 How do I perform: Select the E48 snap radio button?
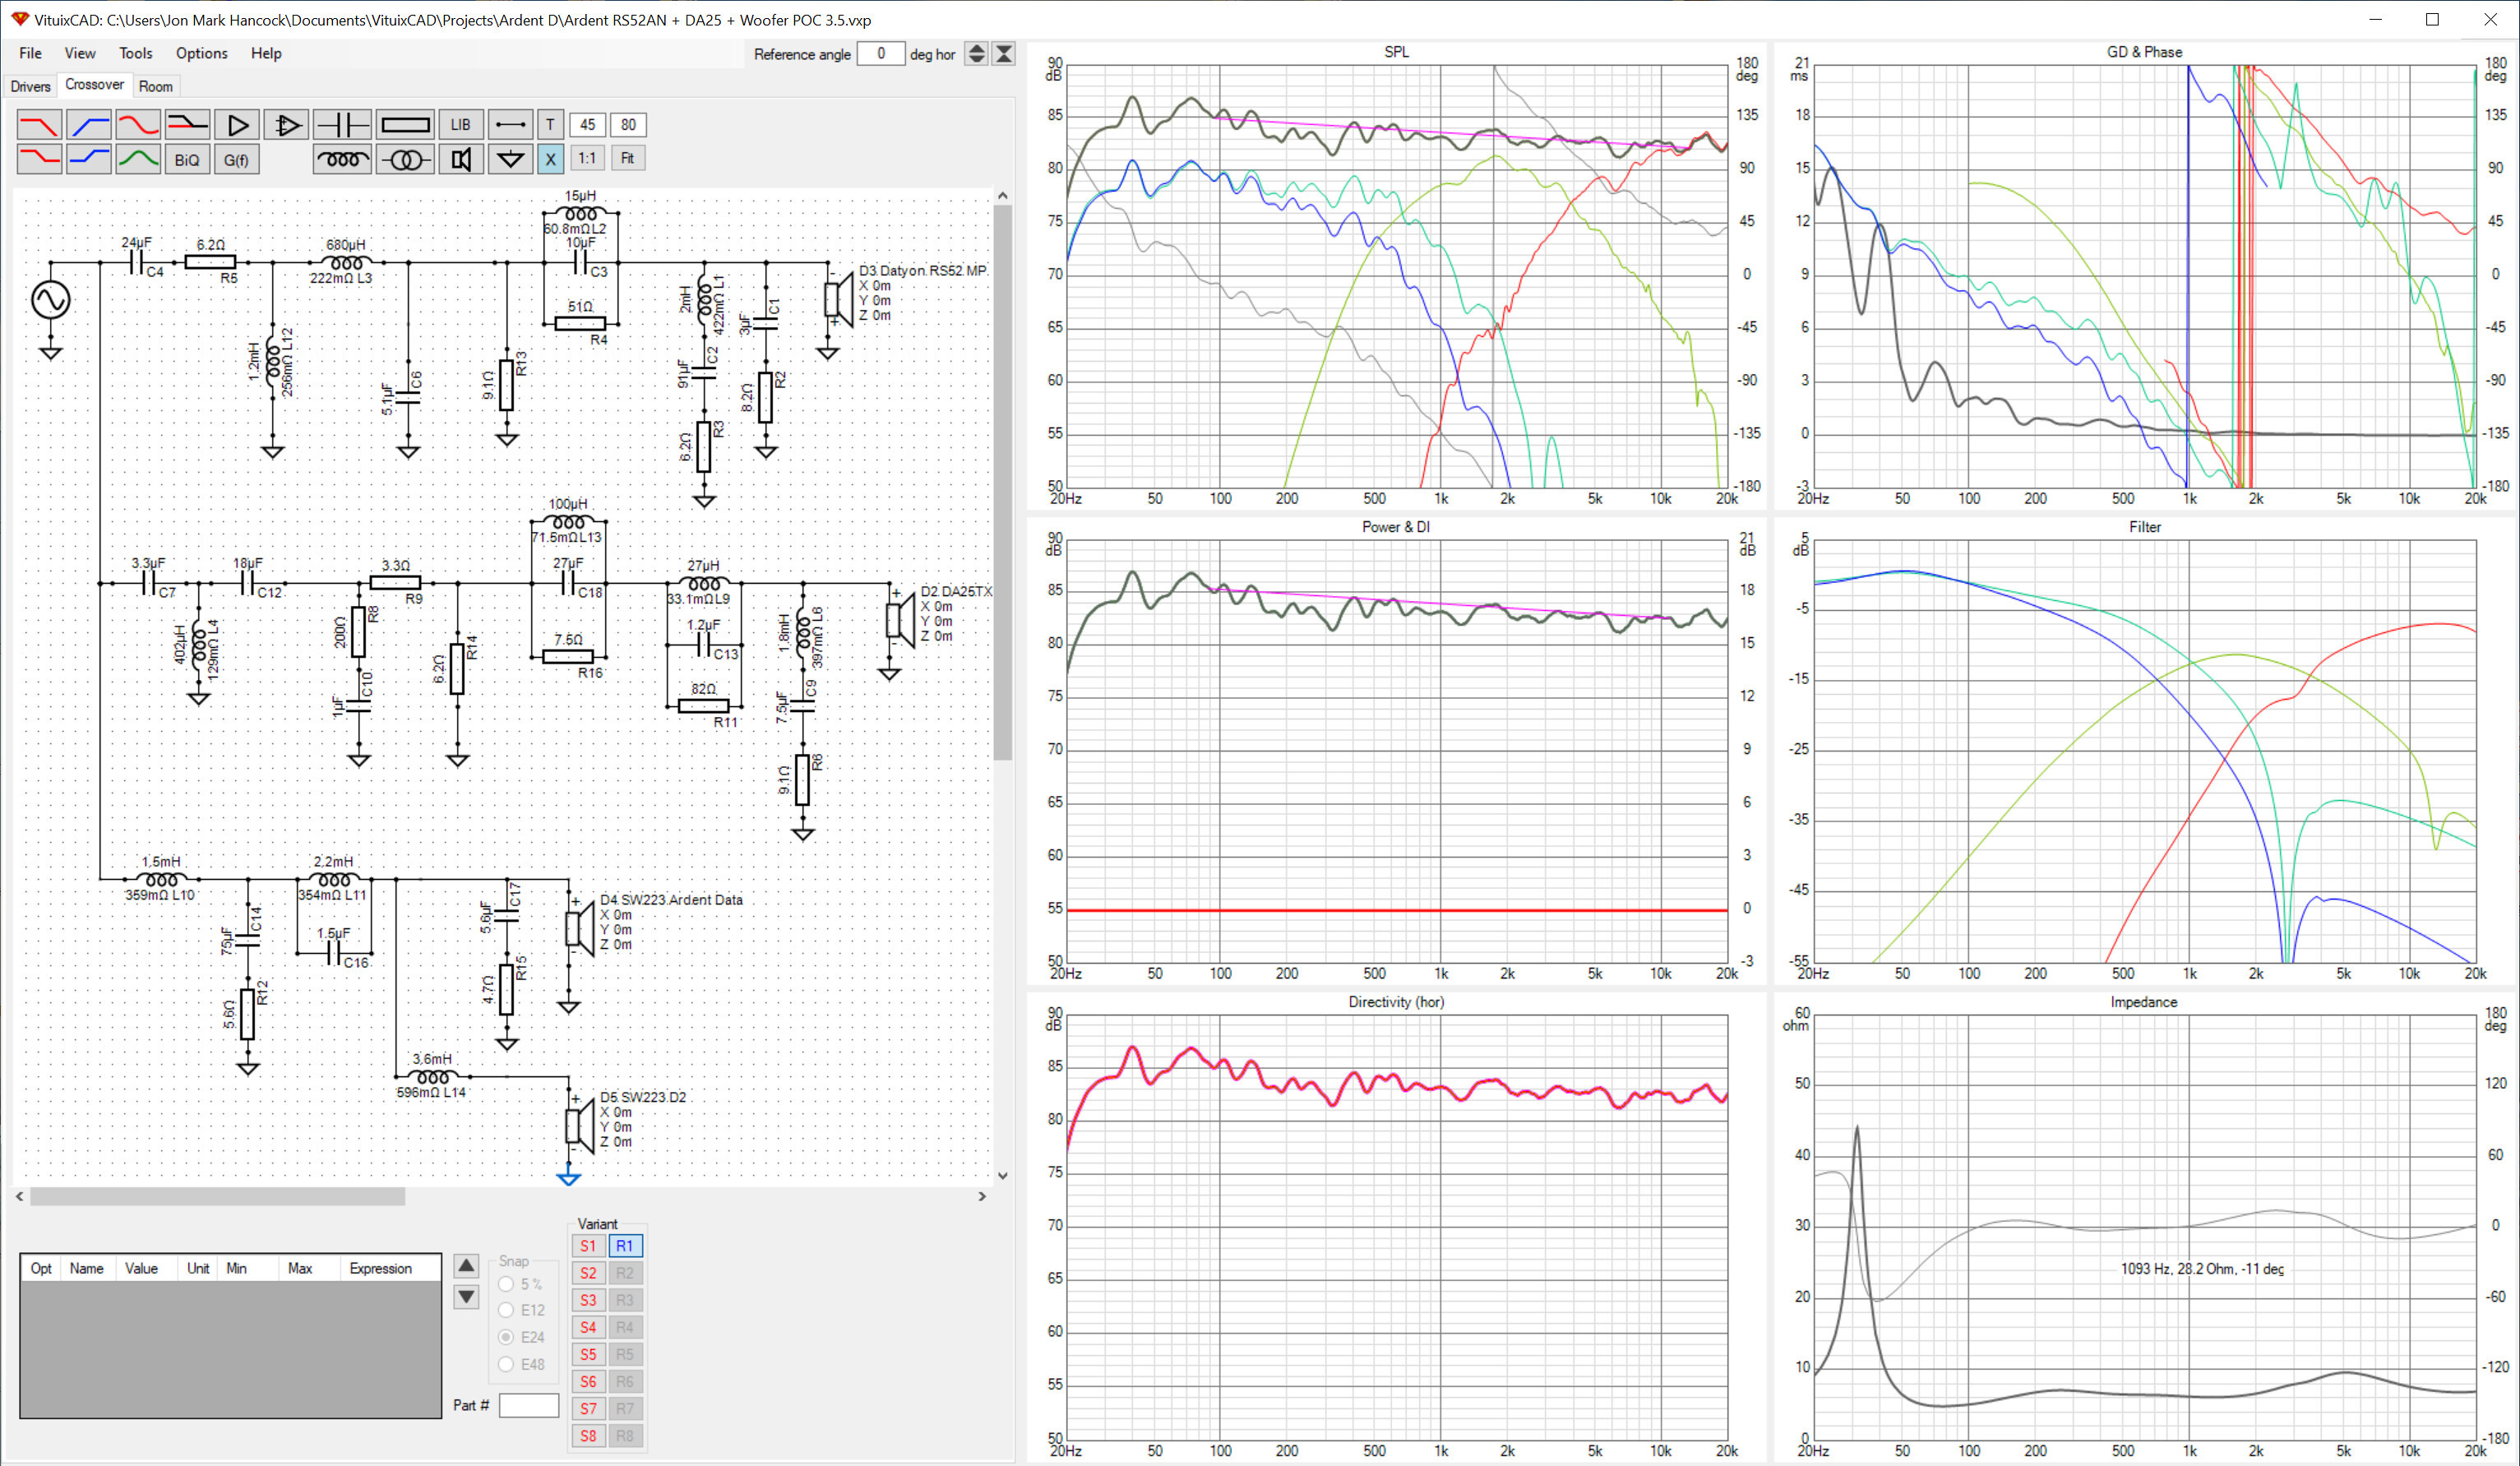[x=506, y=1364]
